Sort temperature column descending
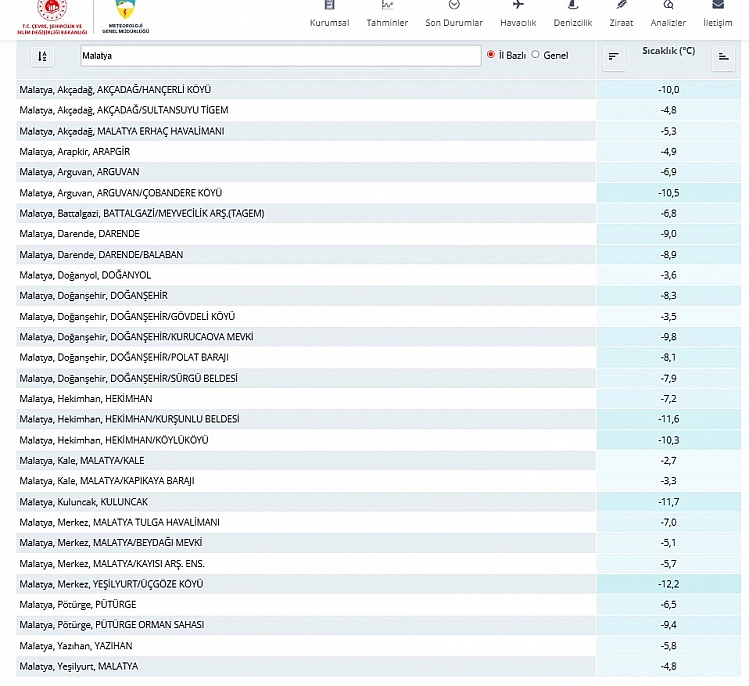Screen dimensions: 749x686 [614, 58]
